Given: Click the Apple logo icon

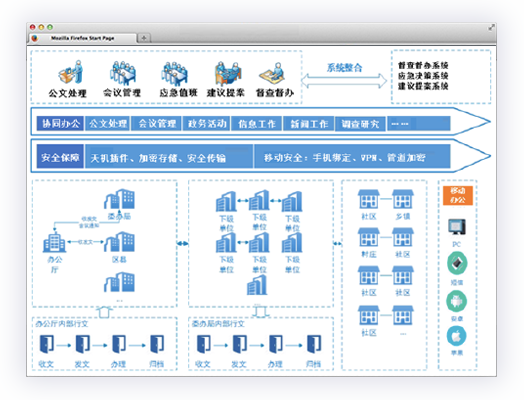Looking at the screenshot, I should 456,336.
